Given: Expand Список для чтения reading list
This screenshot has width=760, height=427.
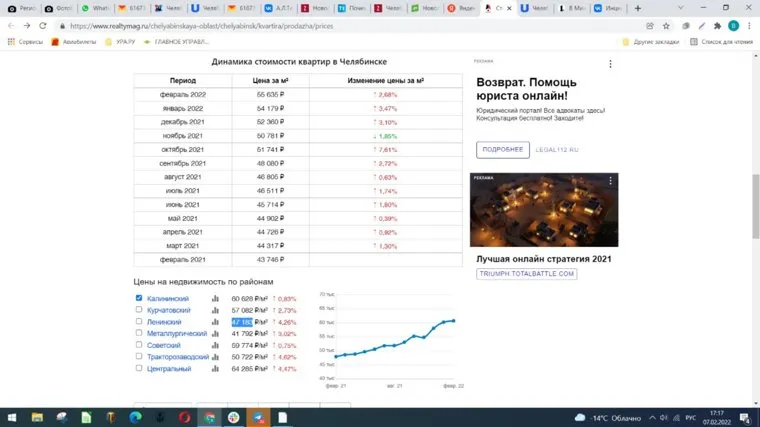Looking at the screenshot, I should [724, 42].
